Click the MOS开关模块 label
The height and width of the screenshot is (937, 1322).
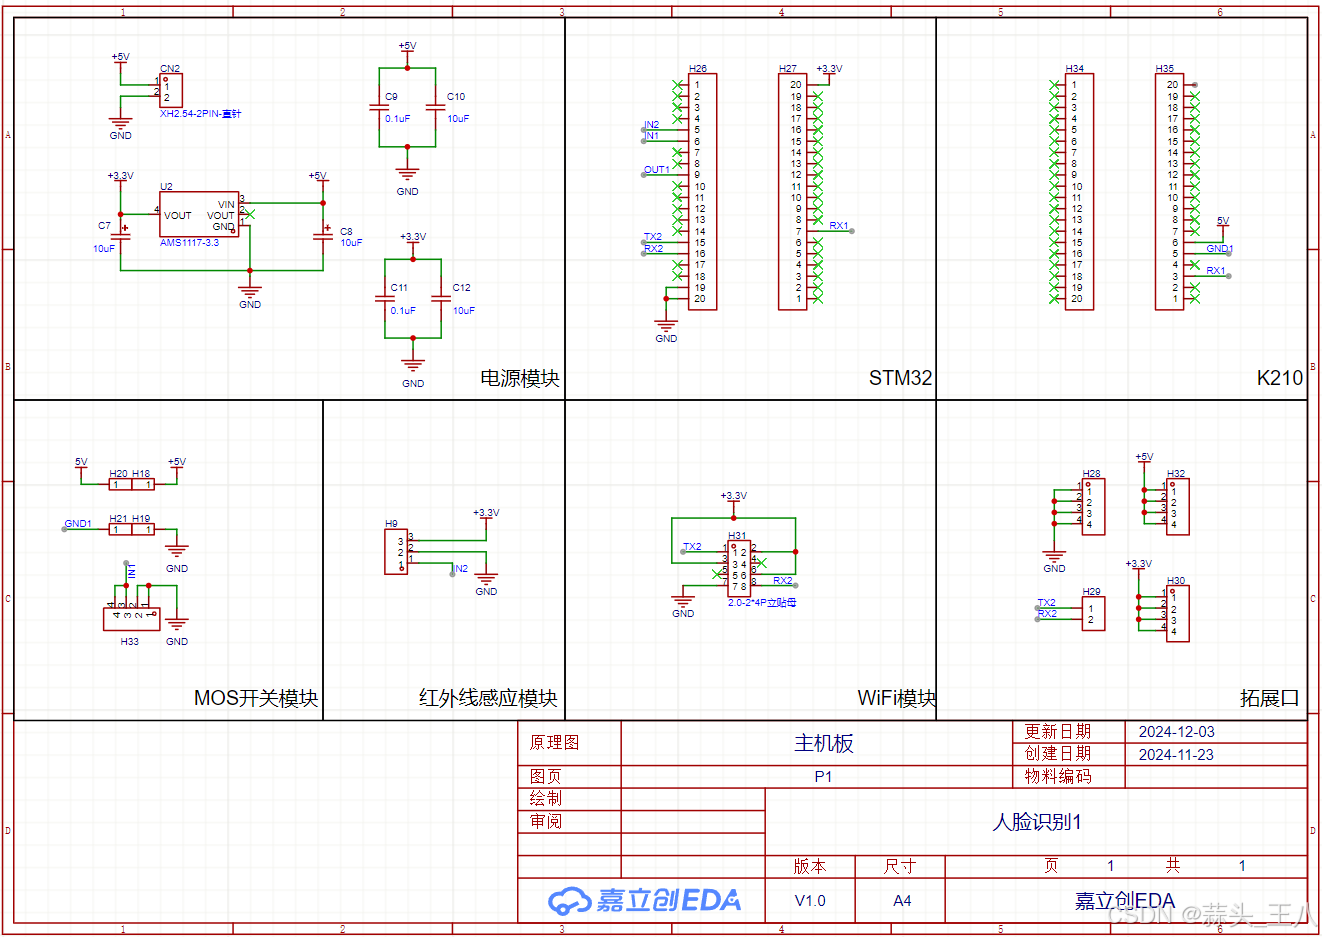pos(256,698)
